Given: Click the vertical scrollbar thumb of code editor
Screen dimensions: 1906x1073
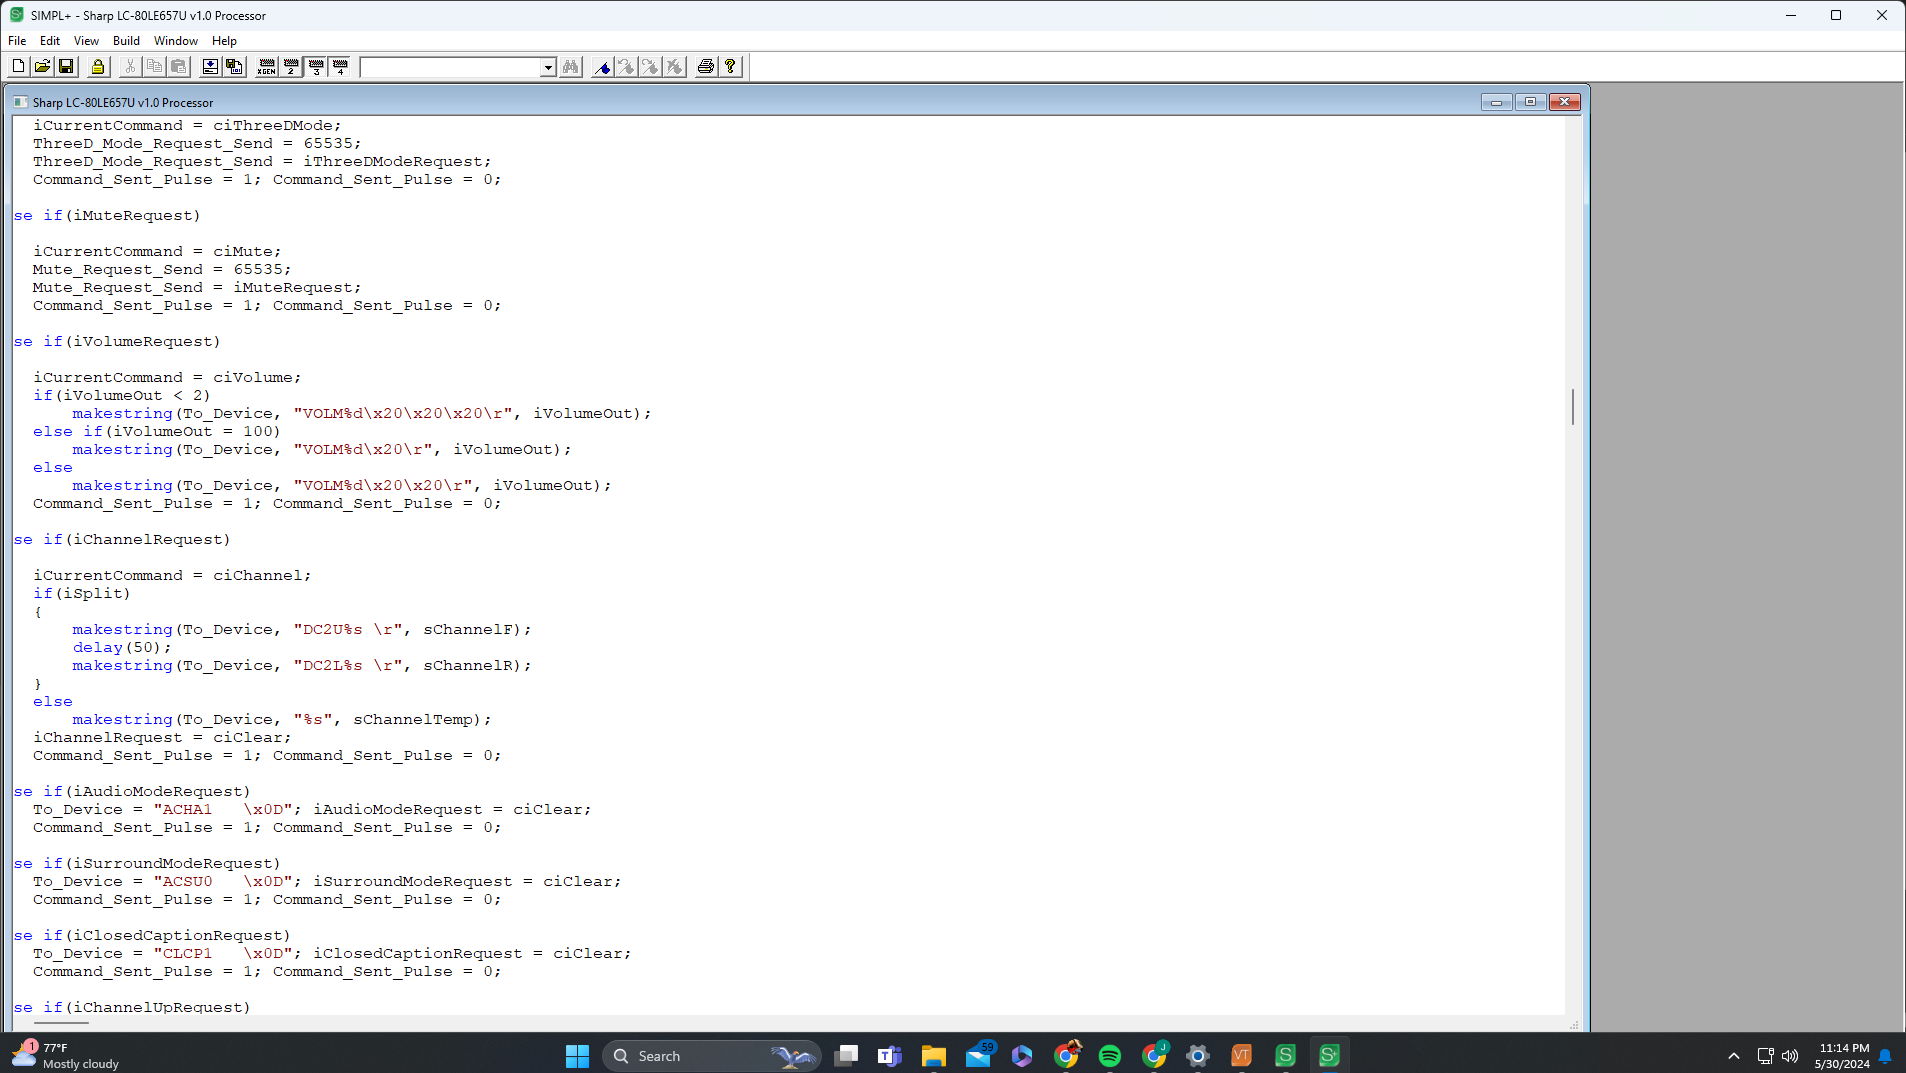Looking at the screenshot, I should click(x=1573, y=407).
